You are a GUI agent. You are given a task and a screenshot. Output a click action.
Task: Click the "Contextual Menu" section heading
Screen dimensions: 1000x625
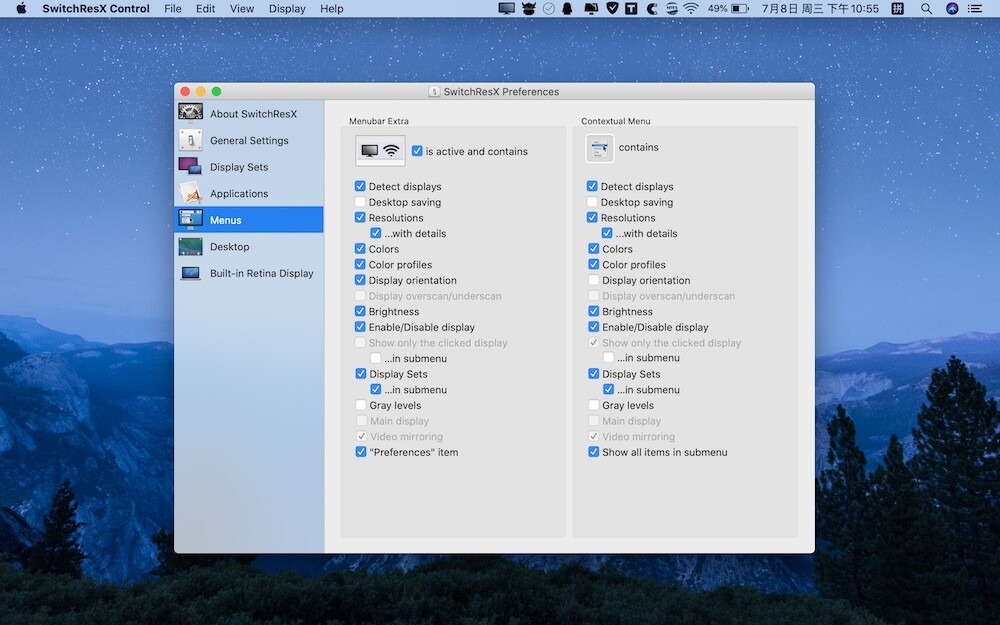tap(615, 121)
